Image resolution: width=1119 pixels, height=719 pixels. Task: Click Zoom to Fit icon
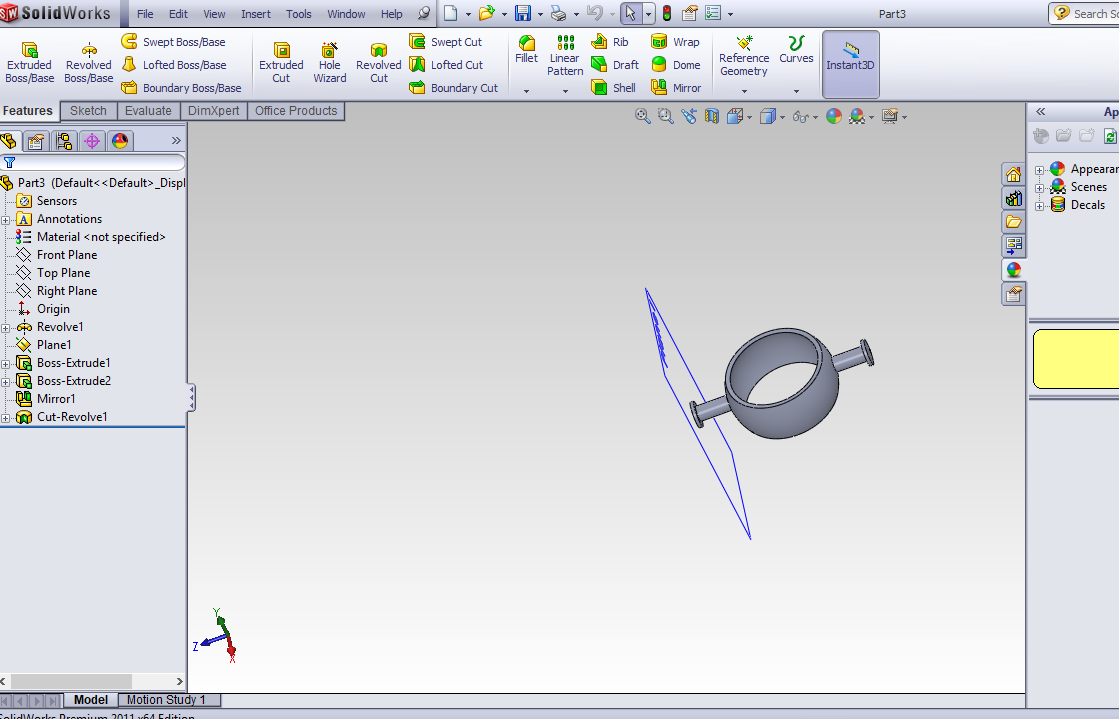[x=643, y=116]
